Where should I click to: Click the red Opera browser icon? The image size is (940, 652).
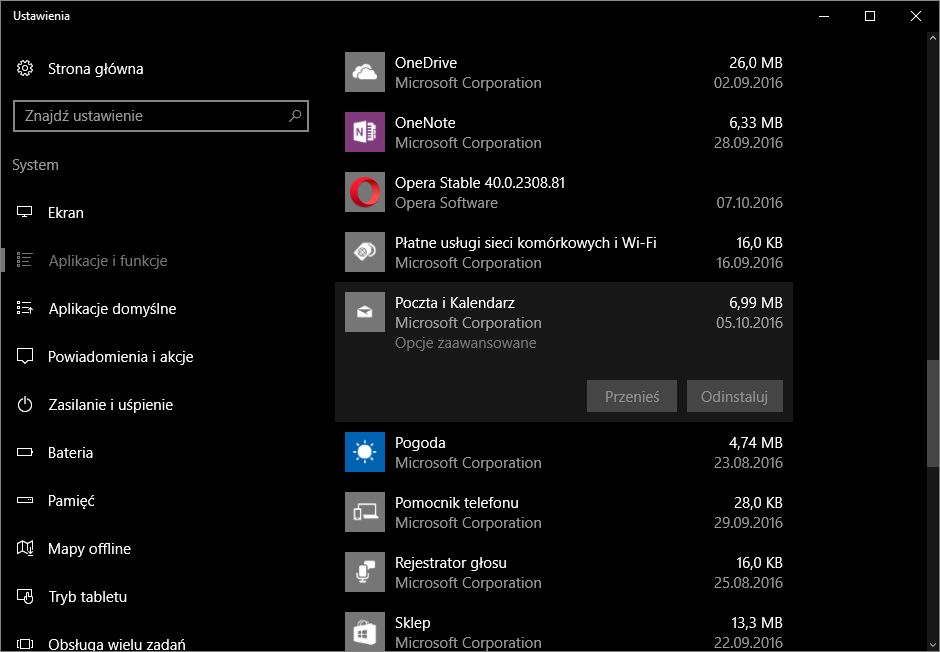(x=364, y=192)
